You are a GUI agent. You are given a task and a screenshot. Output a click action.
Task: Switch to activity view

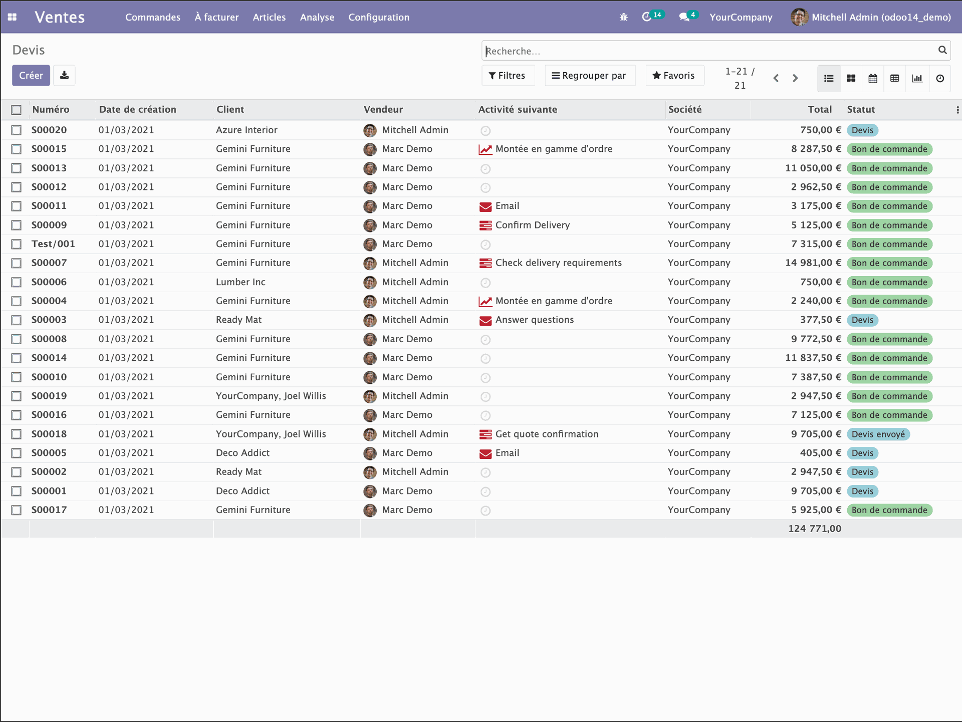coord(940,78)
